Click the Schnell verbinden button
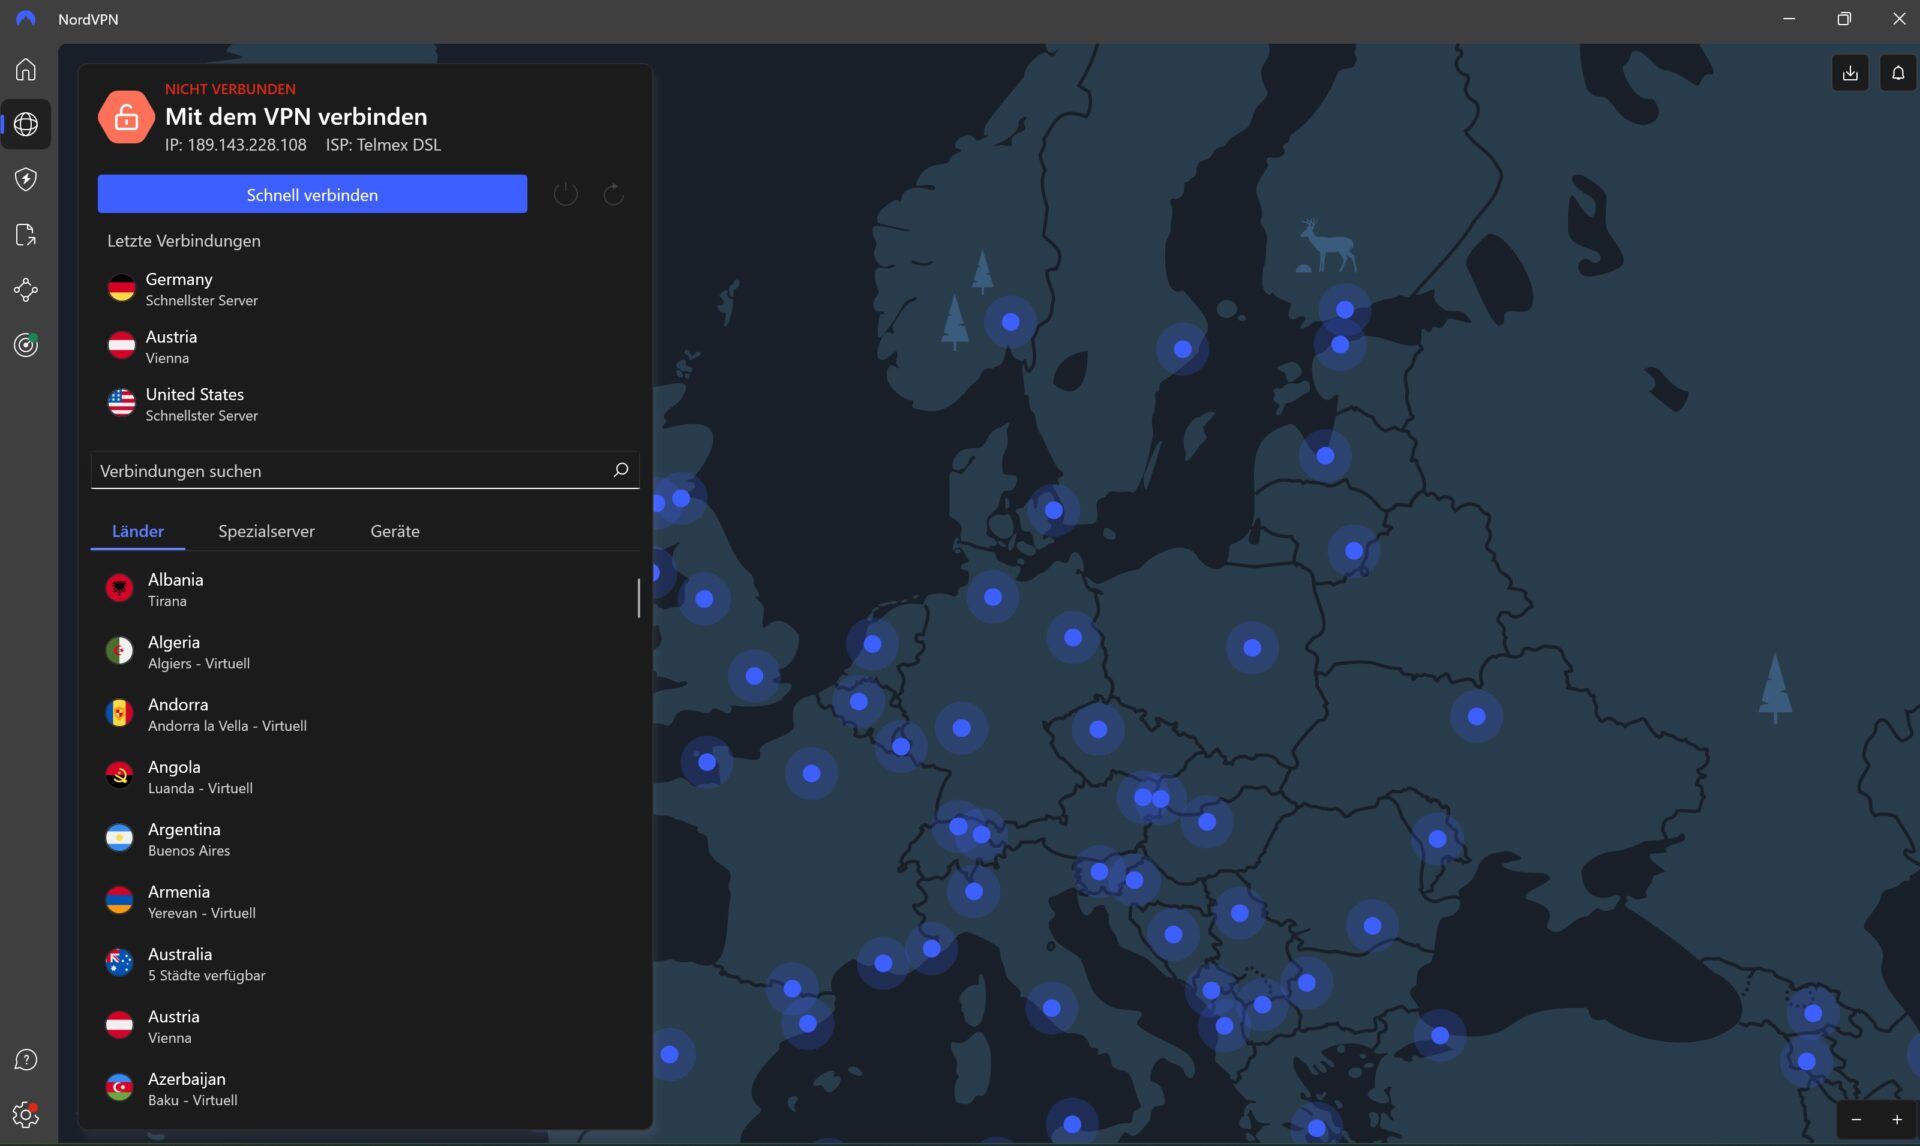The width and height of the screenshot is (1920, 1146). 312,194
